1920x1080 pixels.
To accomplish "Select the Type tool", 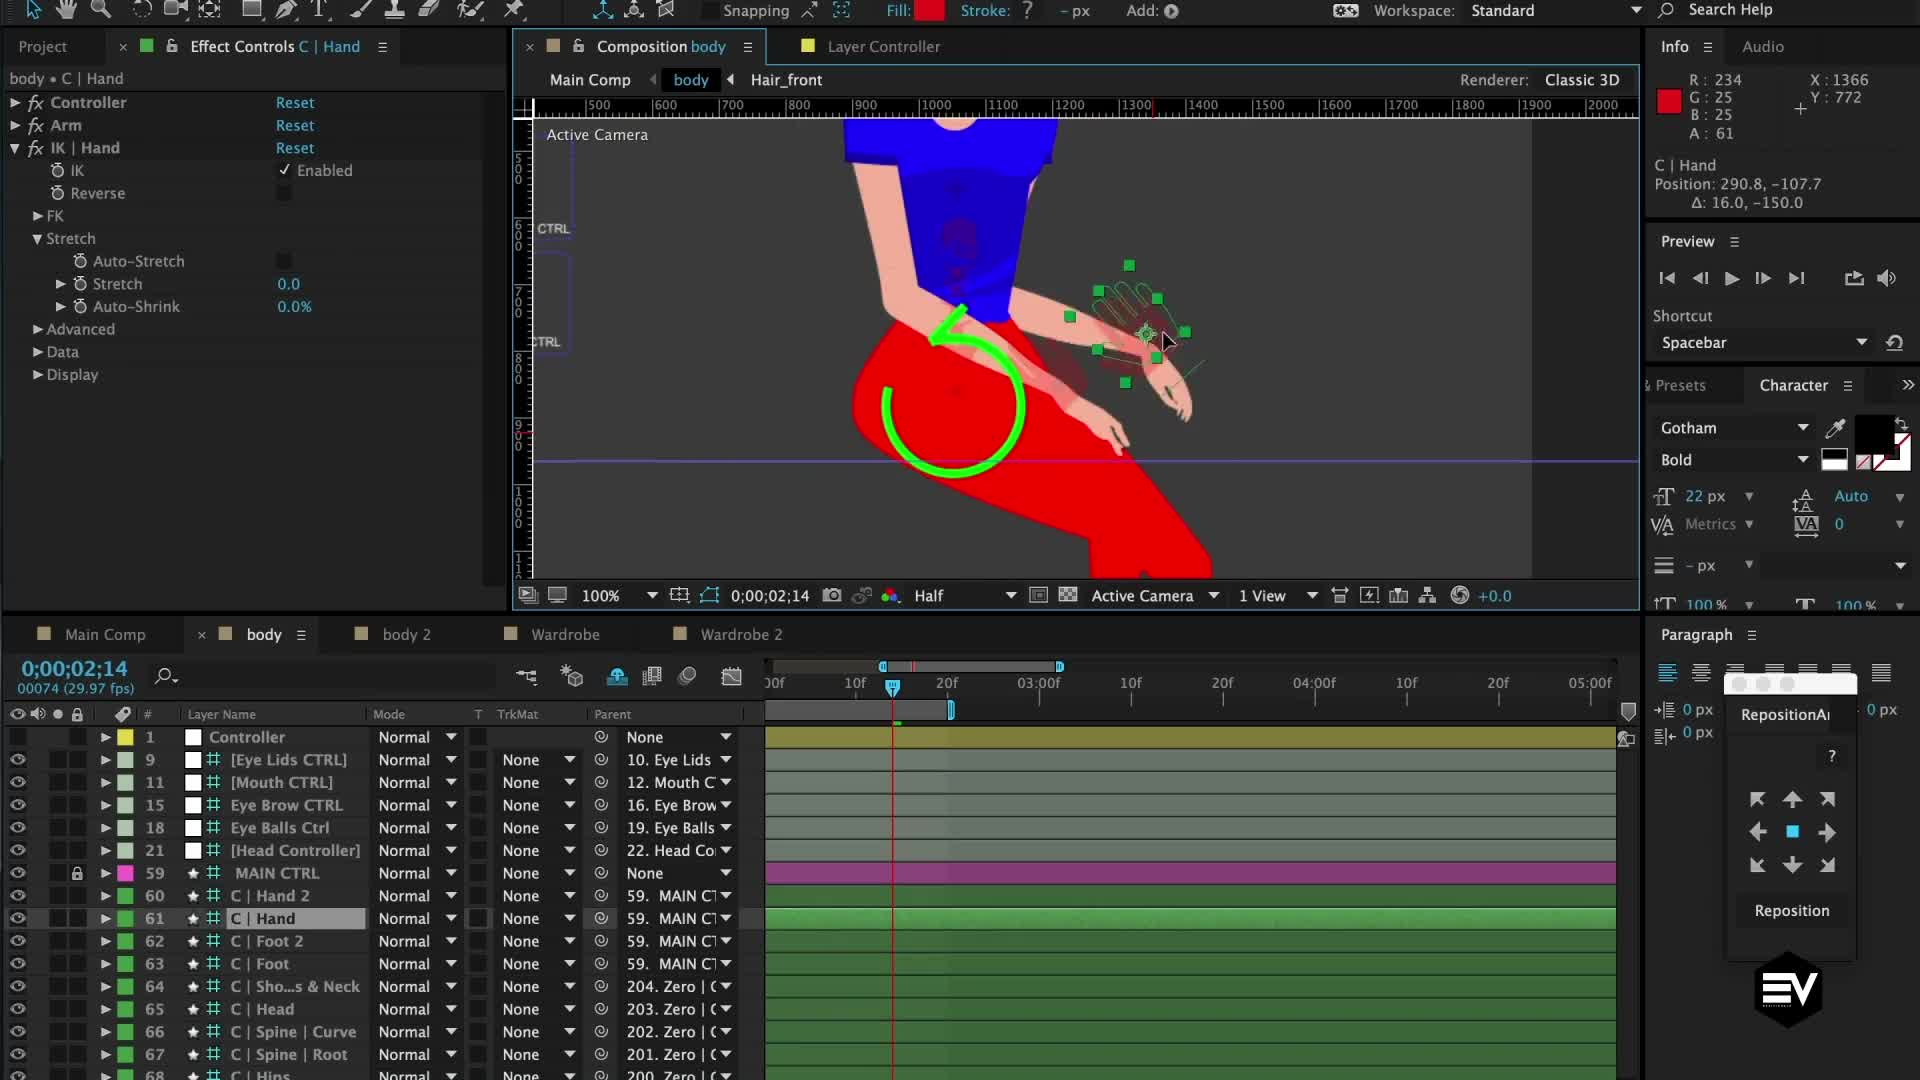I will [x=320, y=9].
